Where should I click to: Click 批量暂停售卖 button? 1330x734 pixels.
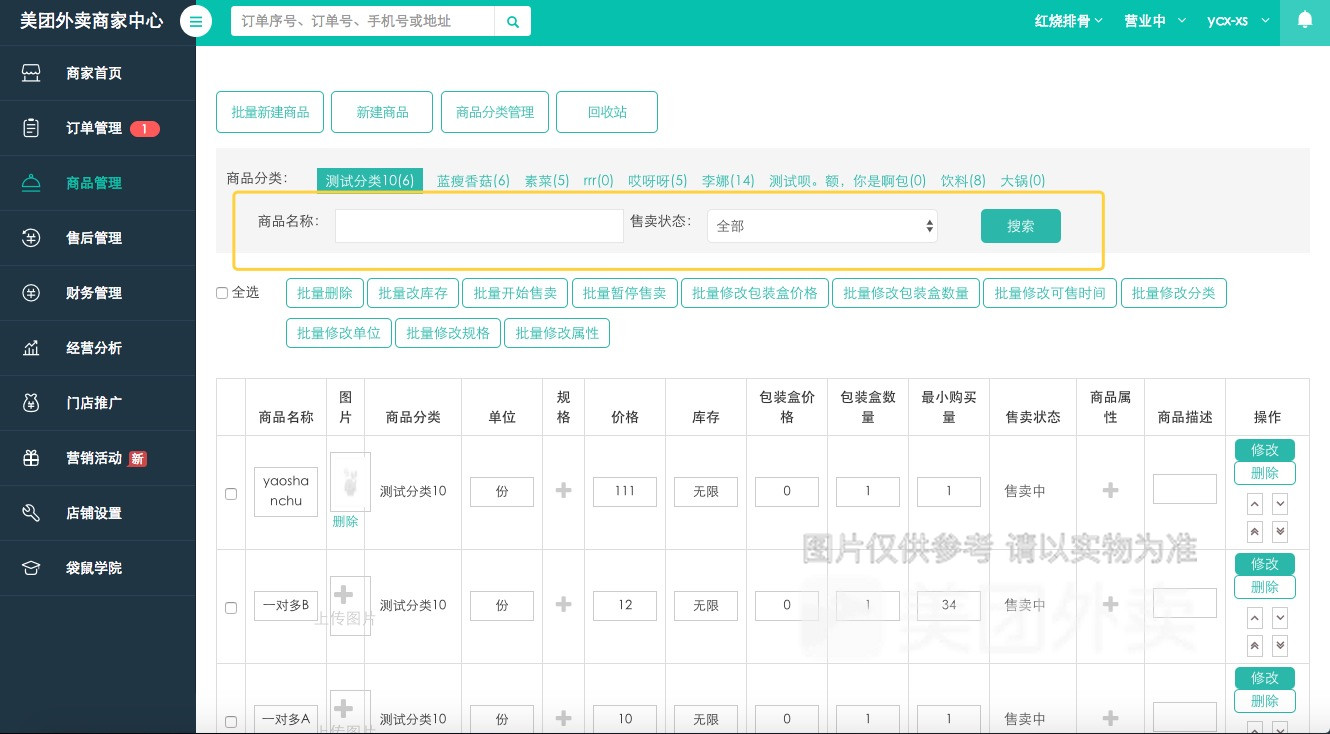click(x=625, y=293)
